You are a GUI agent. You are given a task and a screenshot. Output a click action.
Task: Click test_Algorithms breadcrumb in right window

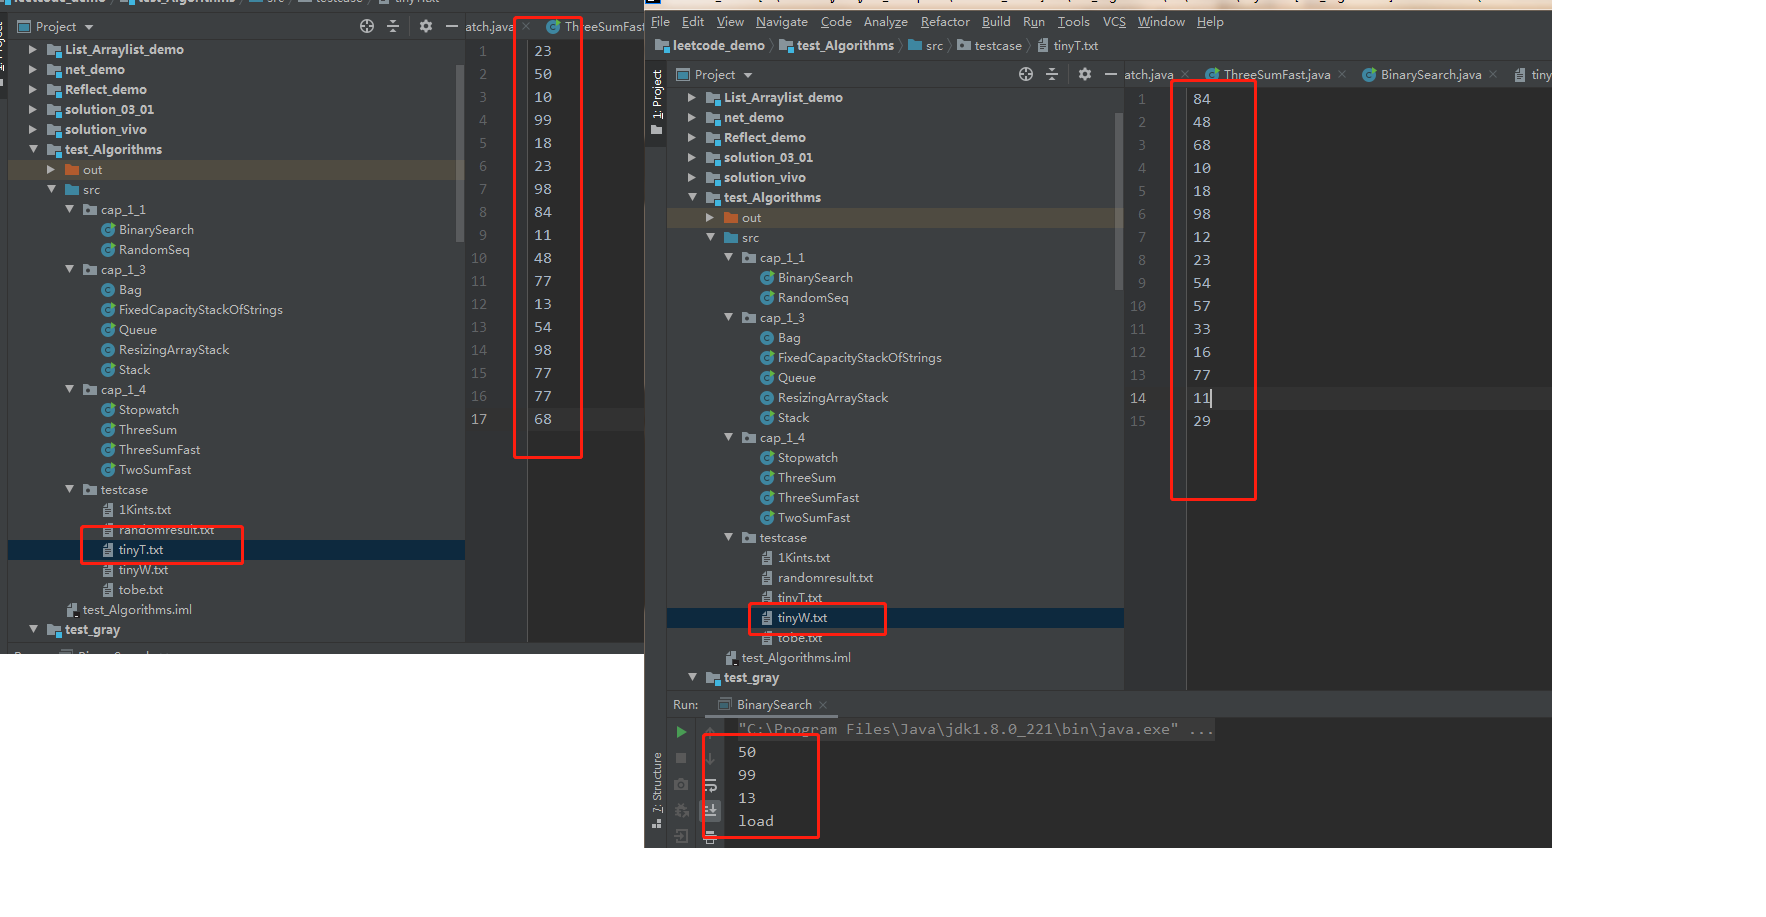(836, 45)
